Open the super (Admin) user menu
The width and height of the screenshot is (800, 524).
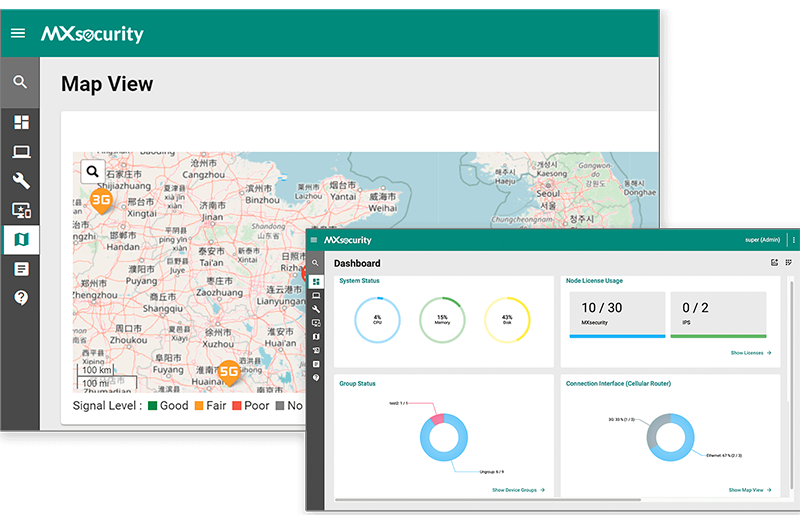point(762,240)
